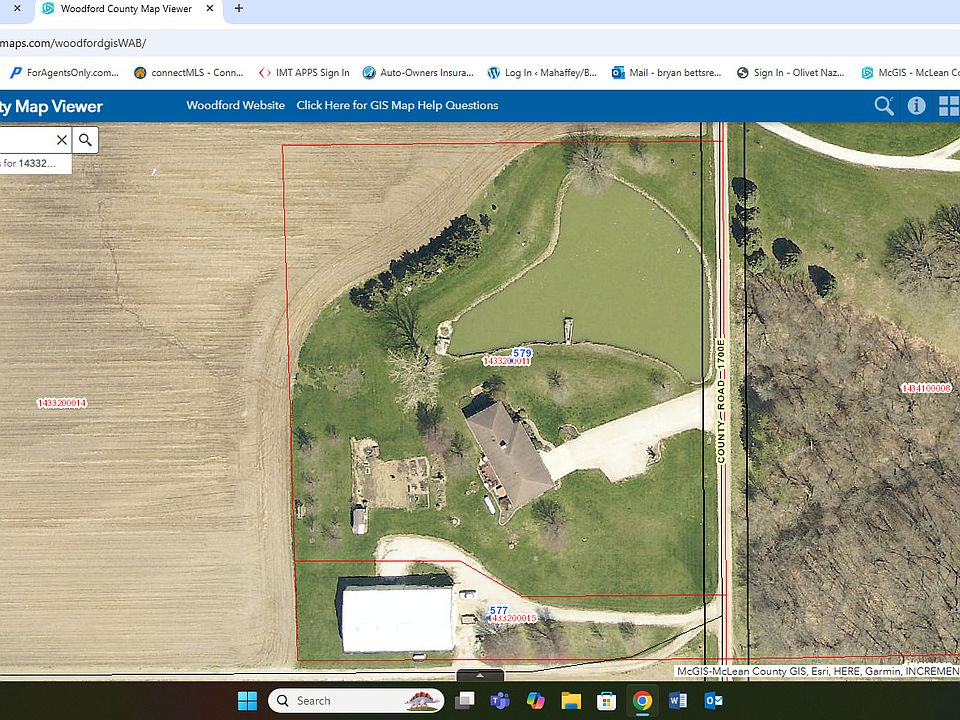
Task: Launch File Explorer from the taskbar
Action: (570, 701)
